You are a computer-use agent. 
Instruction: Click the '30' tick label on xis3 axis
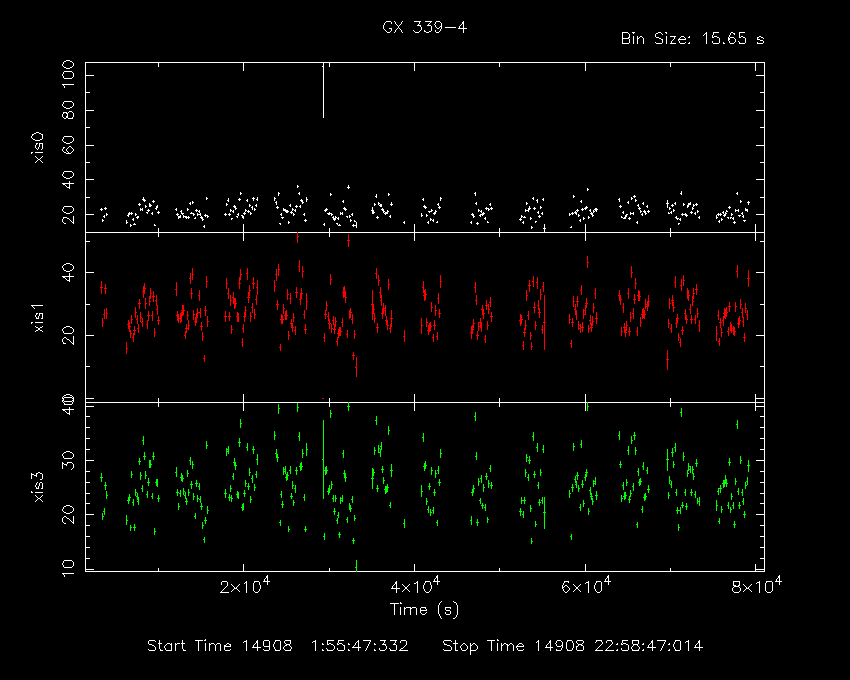coord(68,460)
